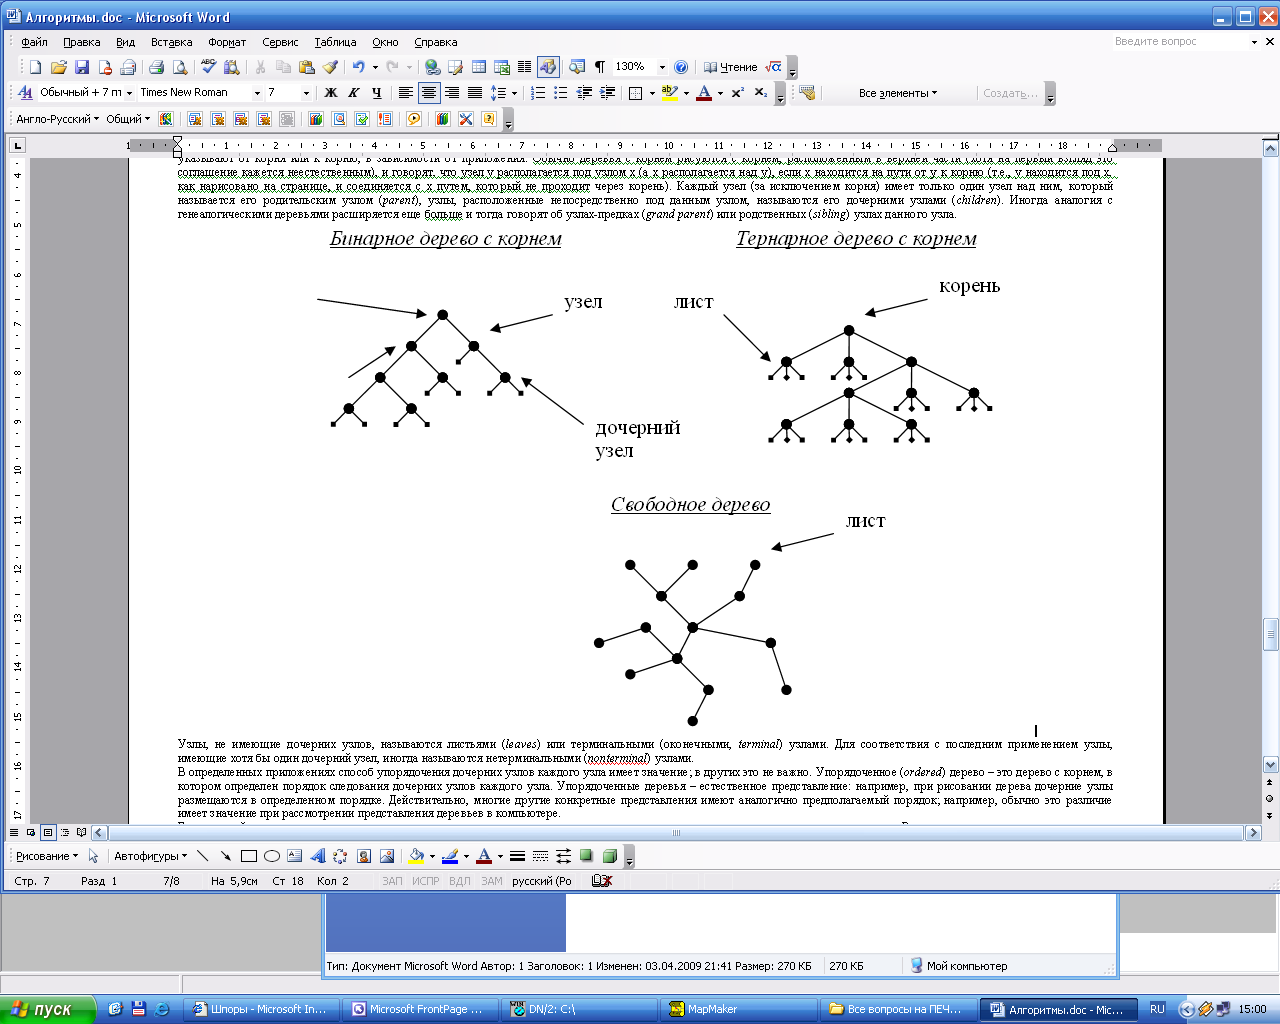
Task: Cut the selection with scissors icon
Action: pos(260,67)
